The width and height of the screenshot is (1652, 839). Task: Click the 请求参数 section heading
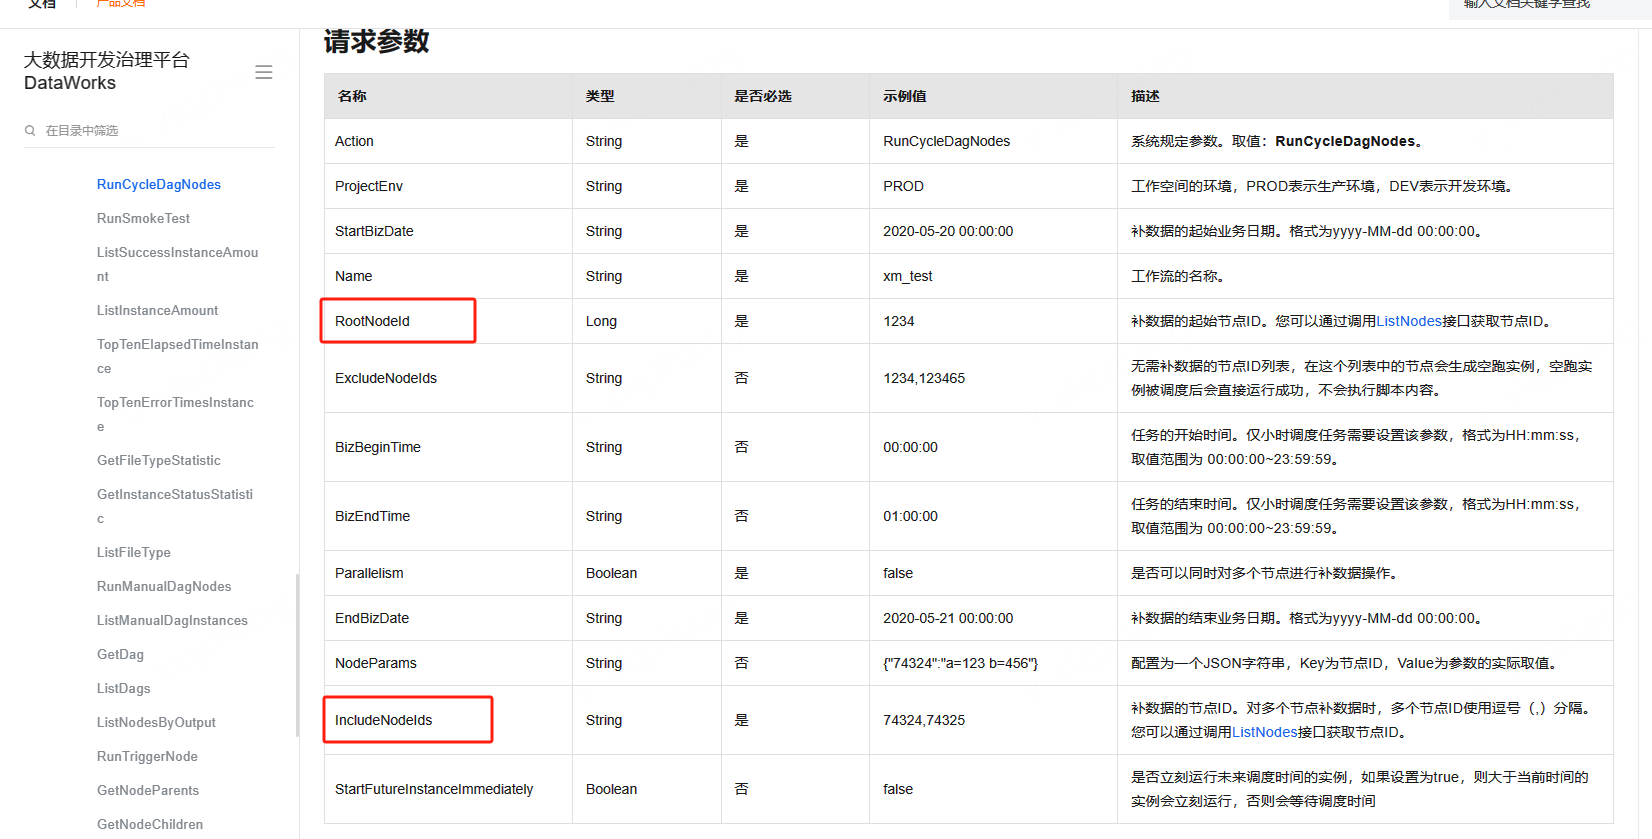coord(376,41)
